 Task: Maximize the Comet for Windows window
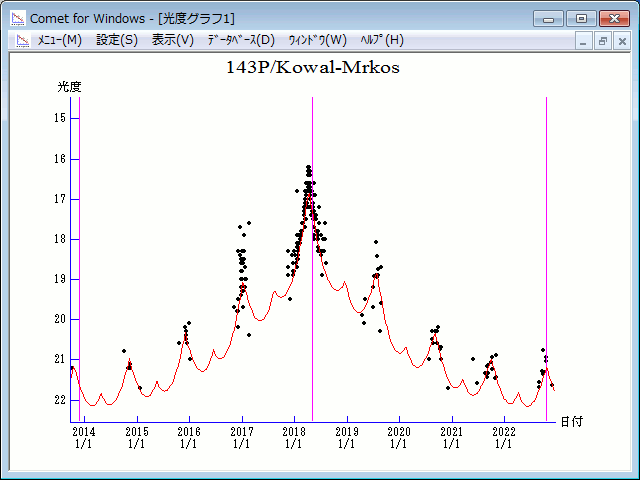(x=581, y=18)
